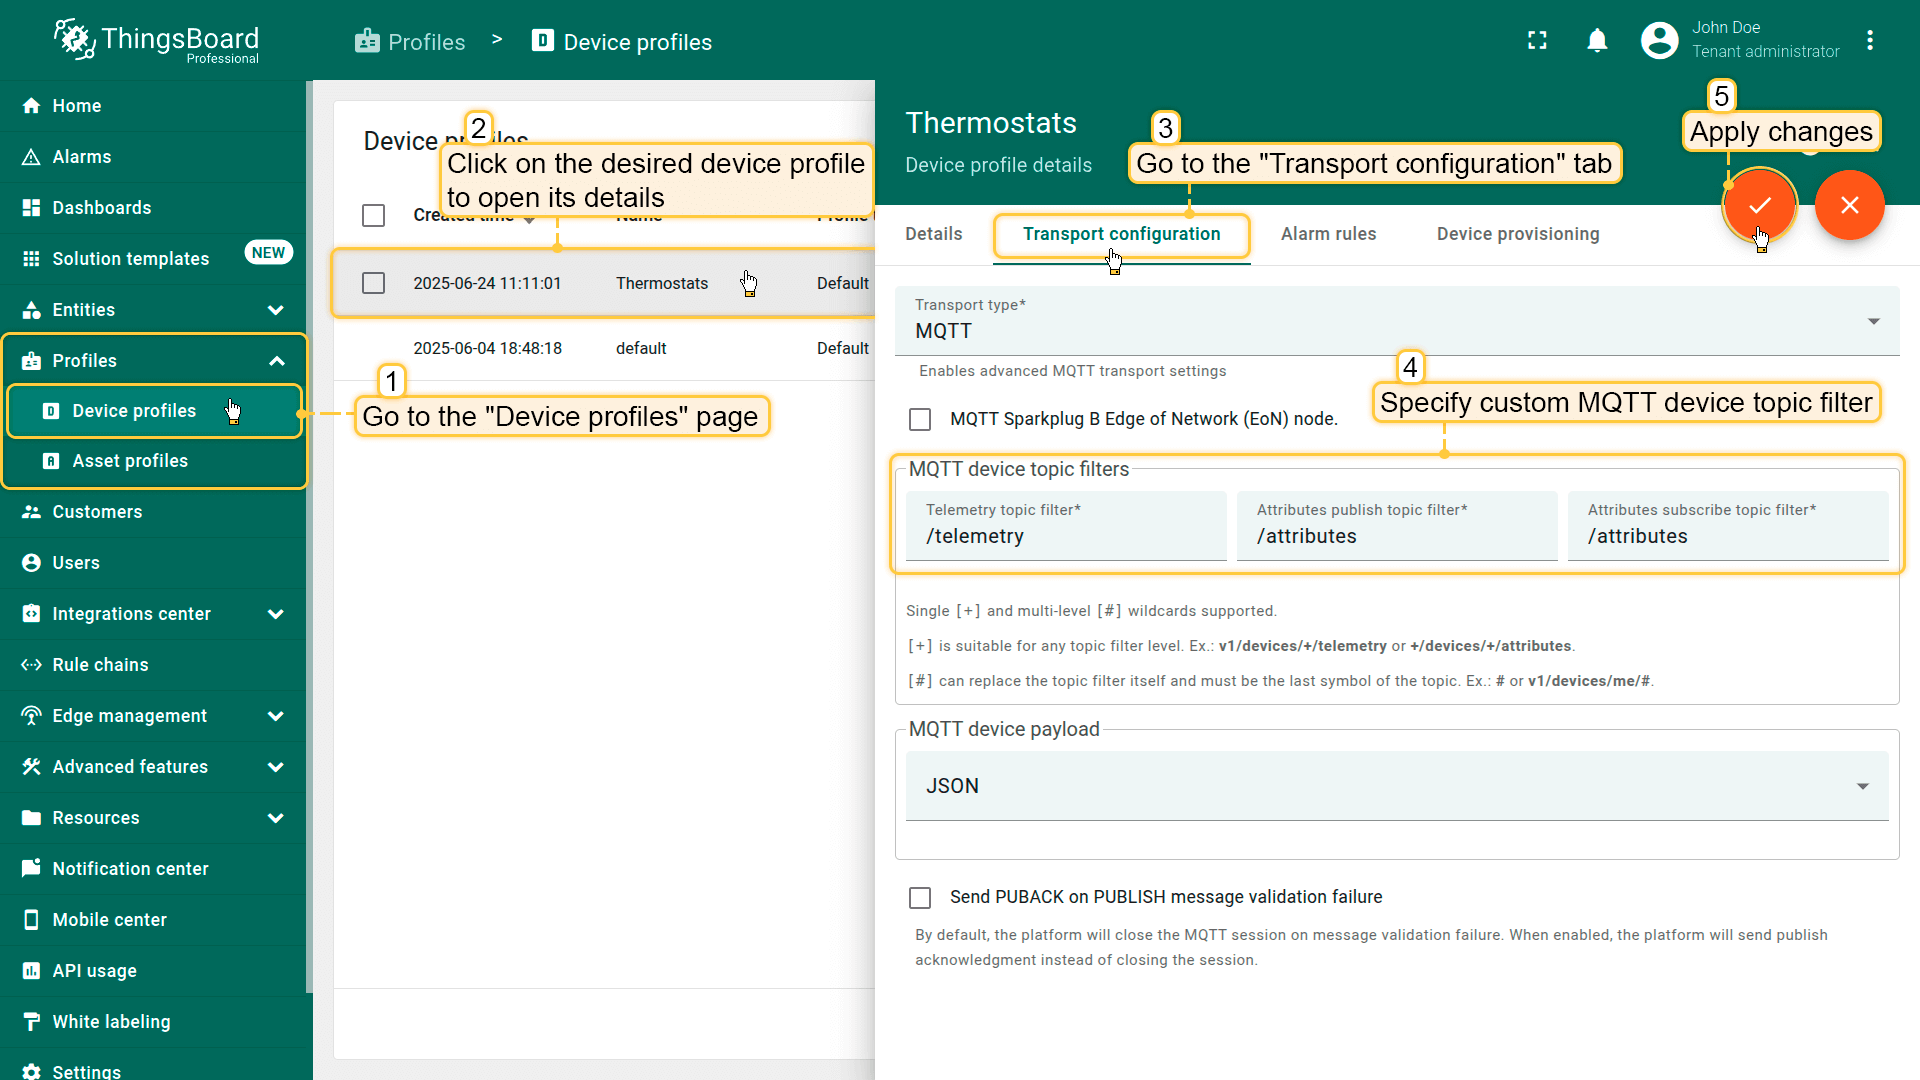The width and height of the screenshot is (1920, 1080).
Task: Check Send PUBACK on PUBLISH validation failure
Action: [920, 897]
